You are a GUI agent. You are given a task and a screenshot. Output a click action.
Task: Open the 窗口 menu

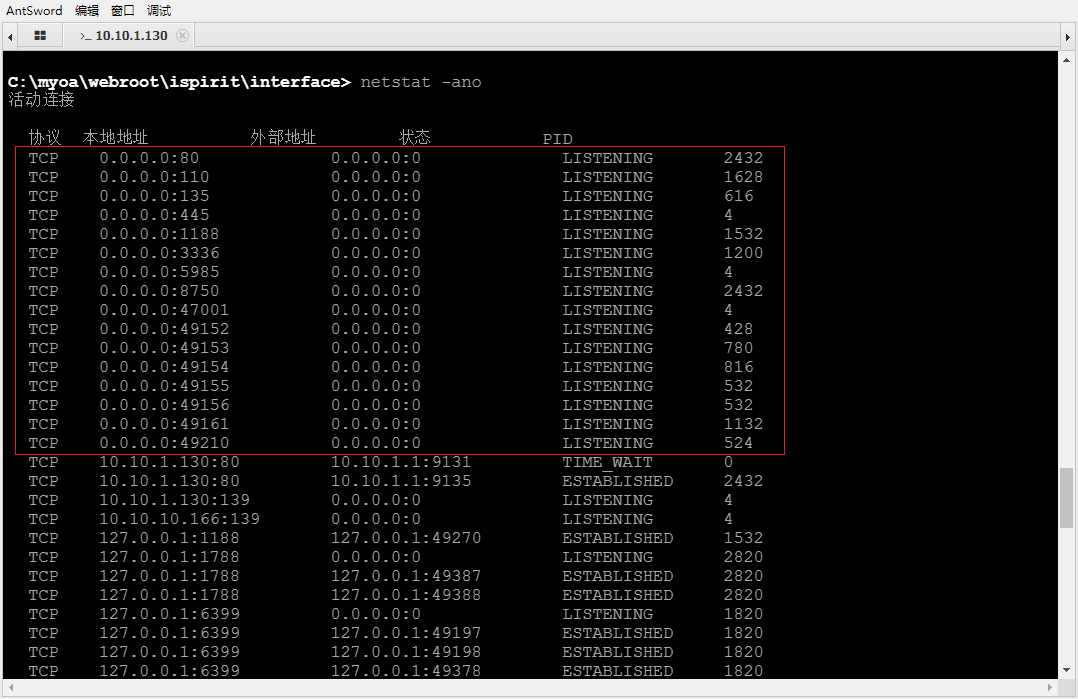pyautogui.click(x=123, y=10)
